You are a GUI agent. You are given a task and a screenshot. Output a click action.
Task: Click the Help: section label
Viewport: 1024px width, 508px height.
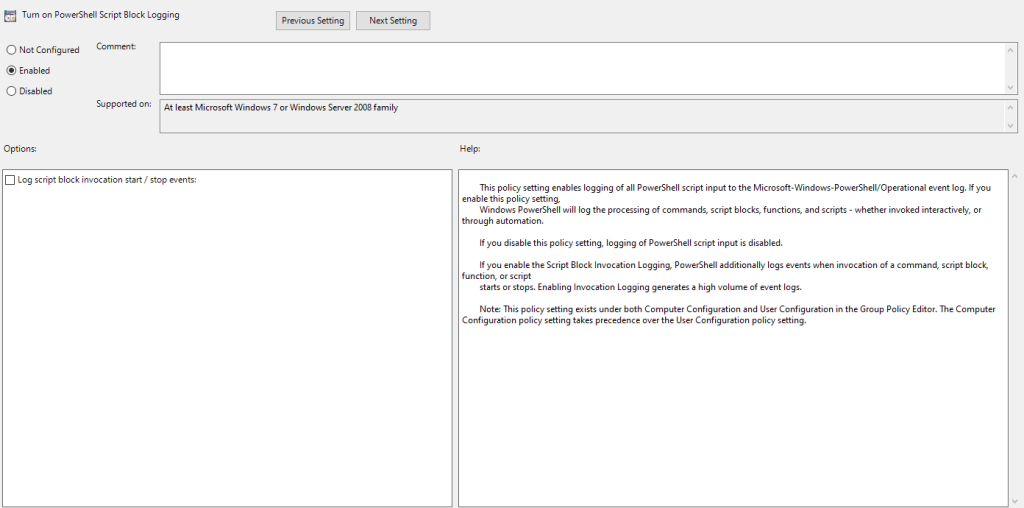pos(469,149)
